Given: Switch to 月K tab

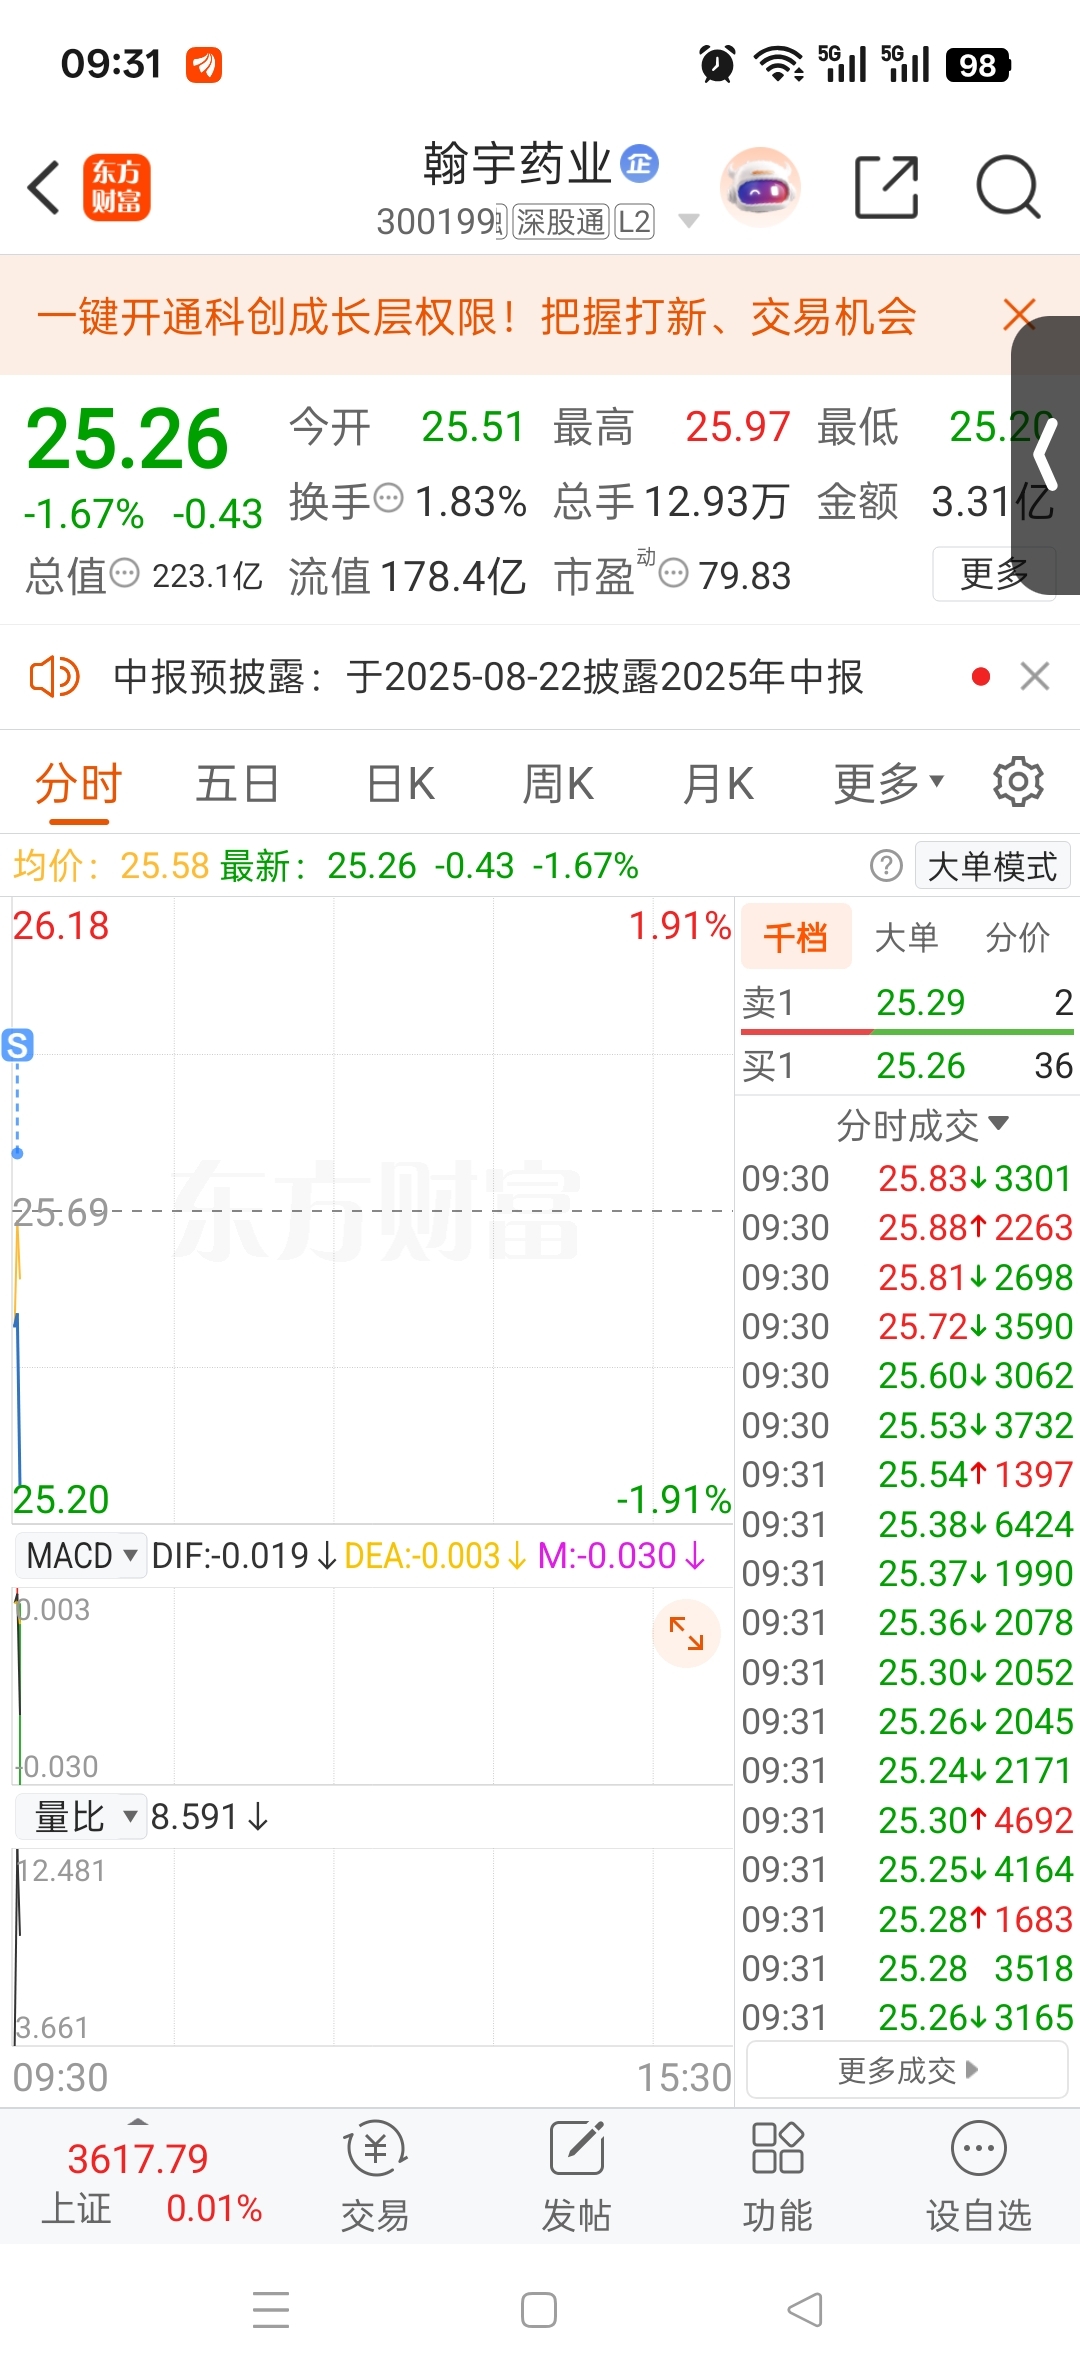Looking at the screenshot, I should [718, 783].
